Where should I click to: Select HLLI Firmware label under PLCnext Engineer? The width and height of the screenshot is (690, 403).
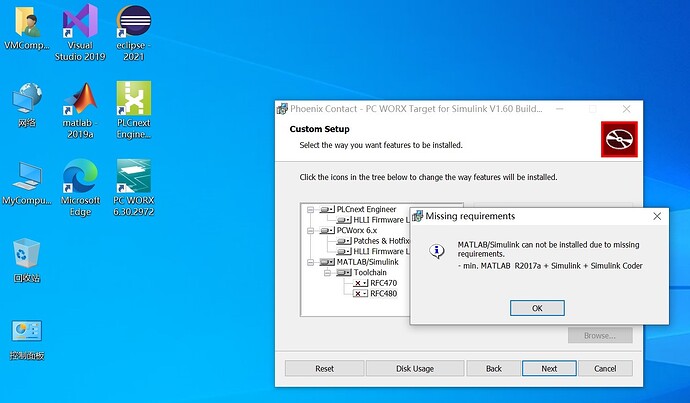(381, 220)
